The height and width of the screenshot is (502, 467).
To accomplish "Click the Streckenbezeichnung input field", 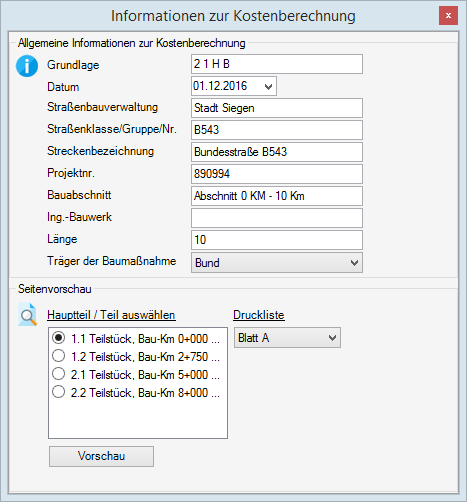I will point(277,152).
